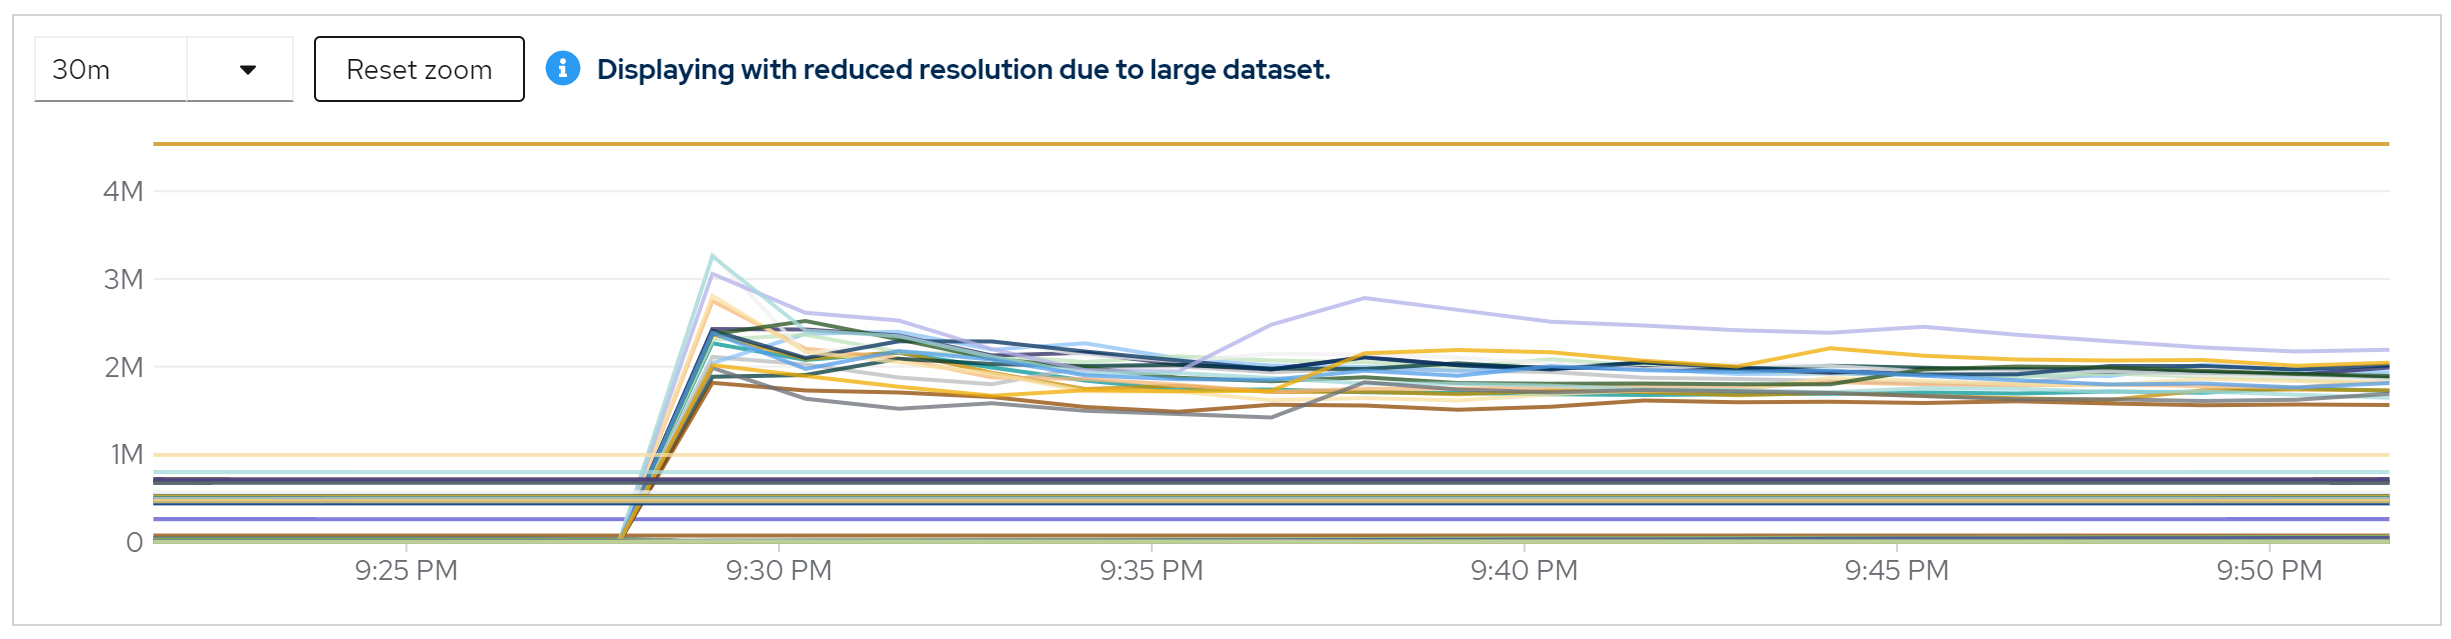Screen dimensions: 2451x639
Task: Click the 3M y-axis label
Action: point(123,279)
